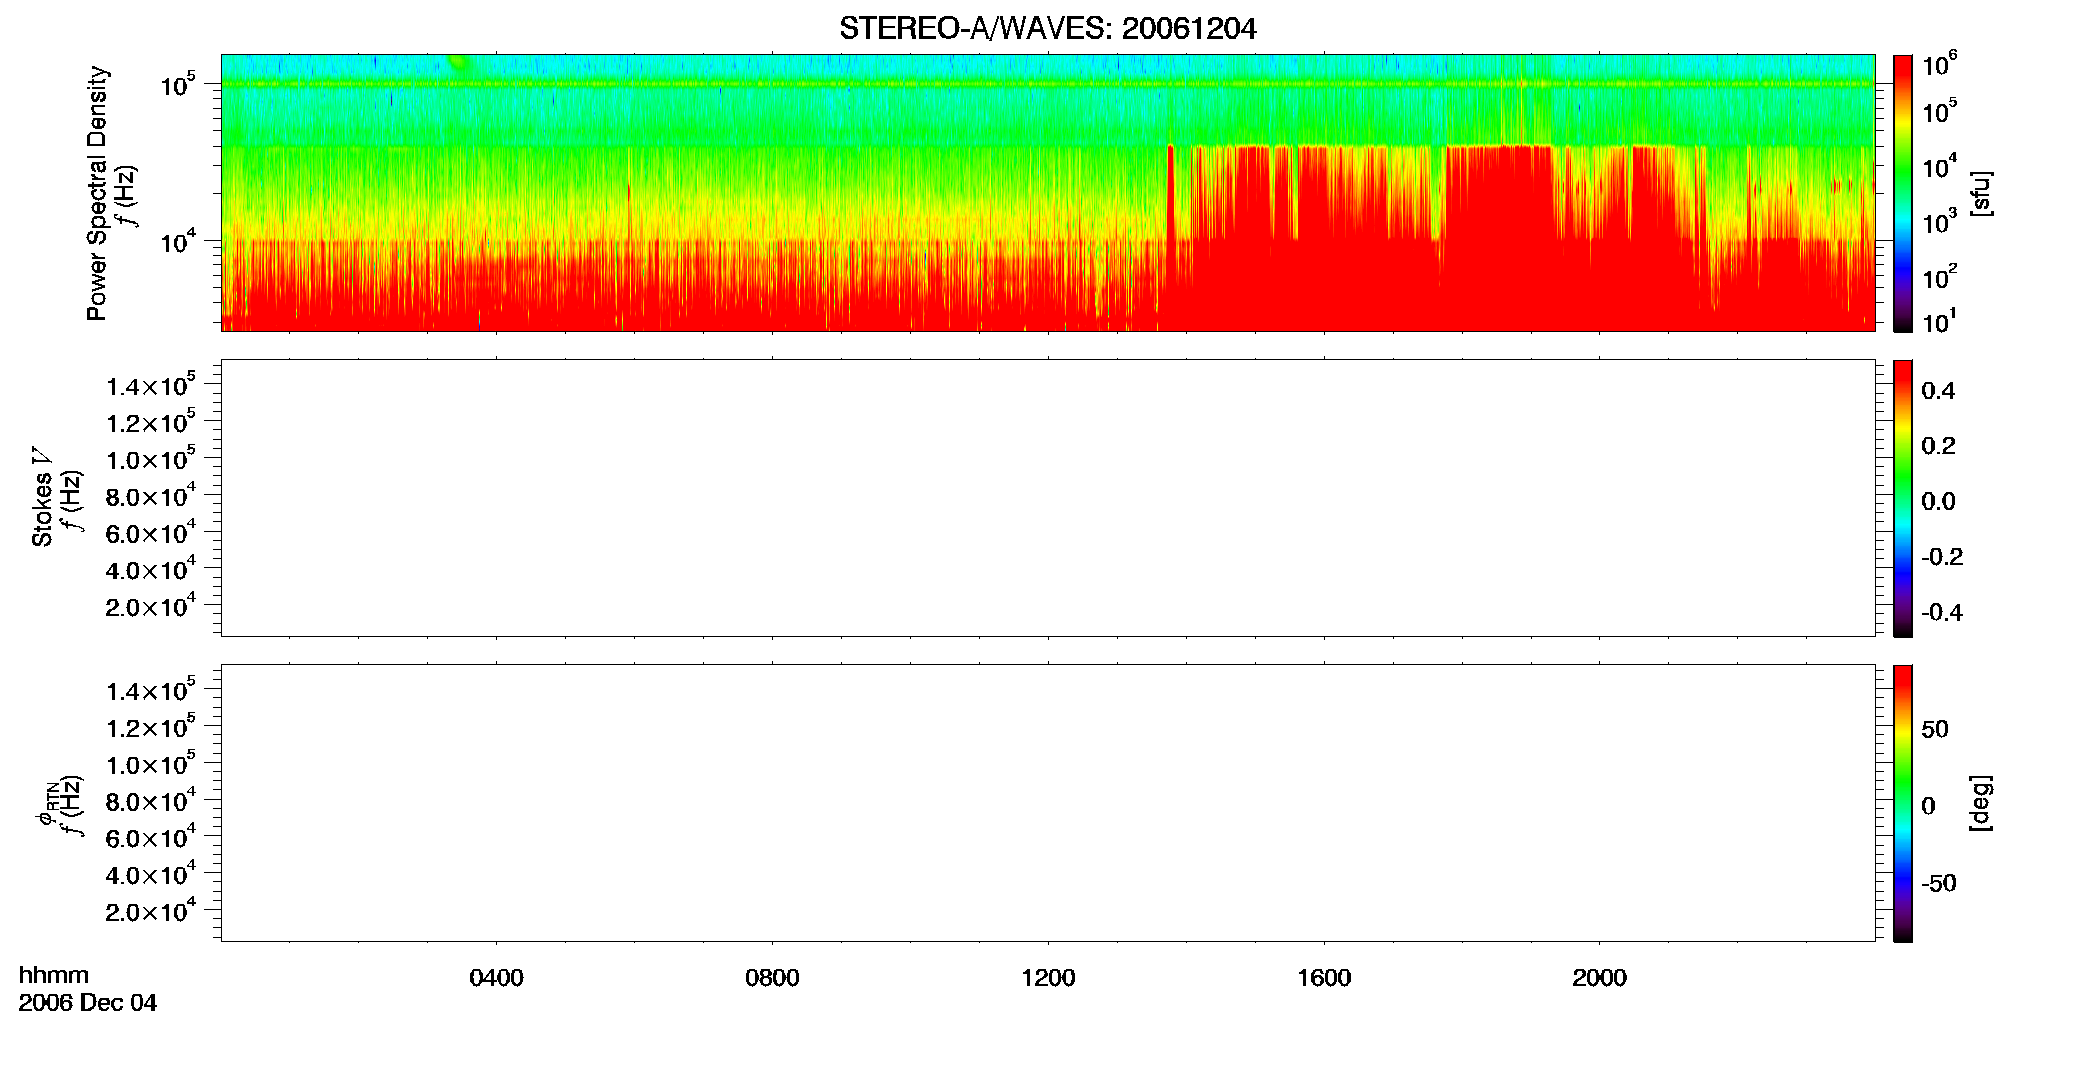The width and height of the screenshot is (2096, 1080).
Task: Click the 1.0×10⁵ tick in phi RTN panel
Action: pos(150,763)
